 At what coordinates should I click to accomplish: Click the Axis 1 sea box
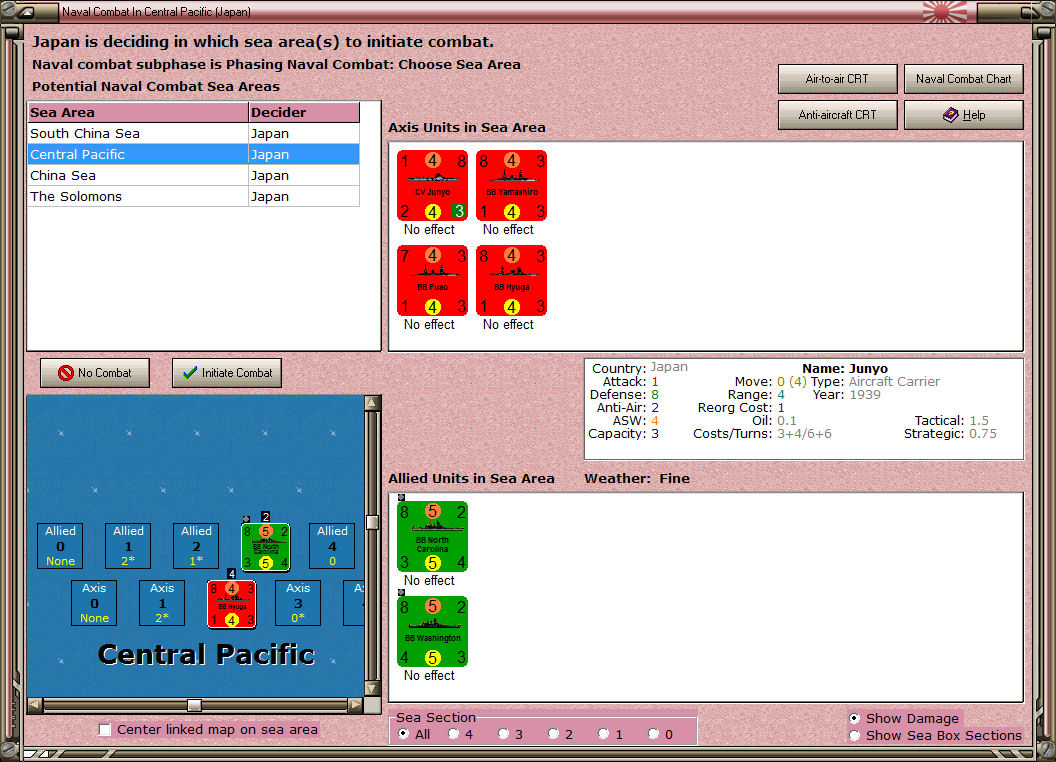coord(162,603)
